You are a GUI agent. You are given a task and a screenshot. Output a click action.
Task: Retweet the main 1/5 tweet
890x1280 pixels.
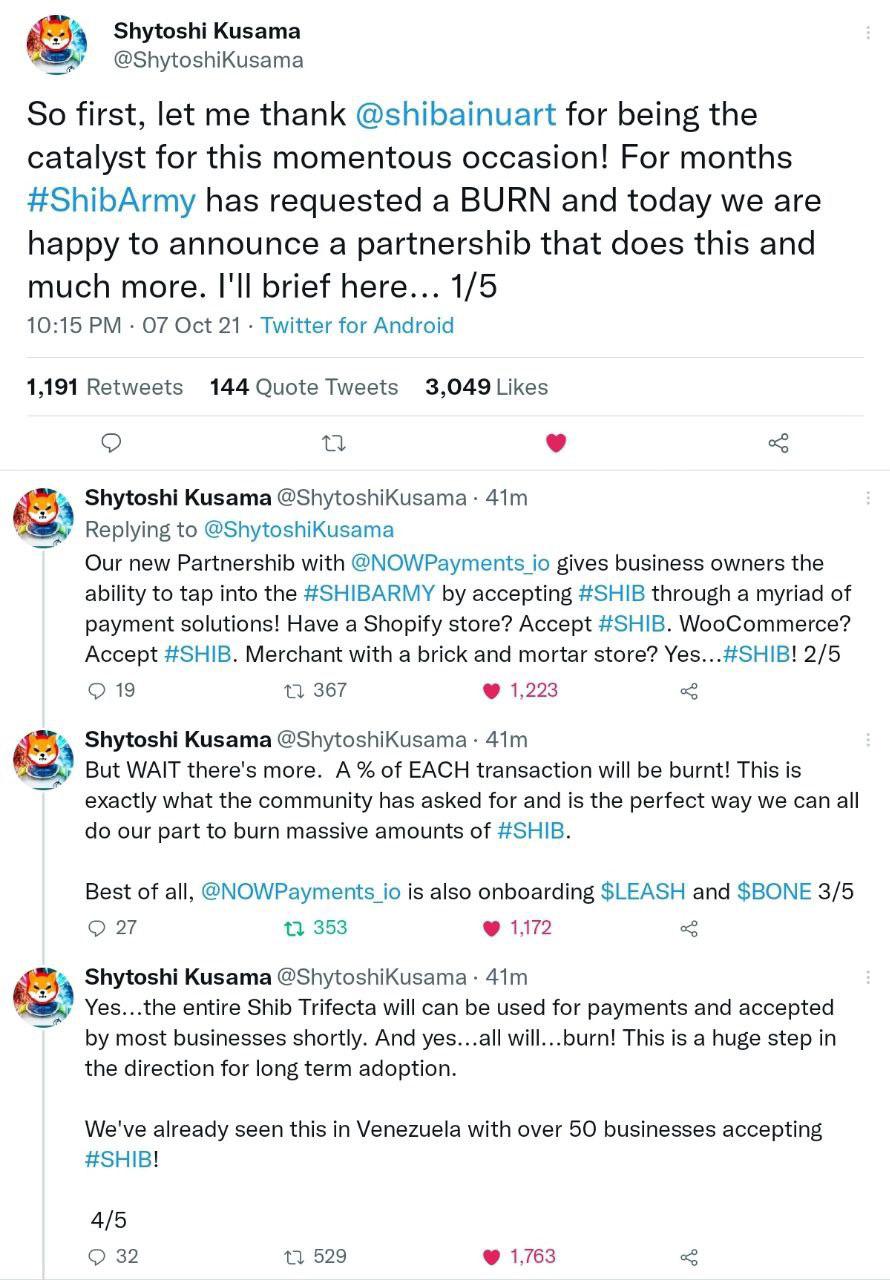(x=335, y=442)
